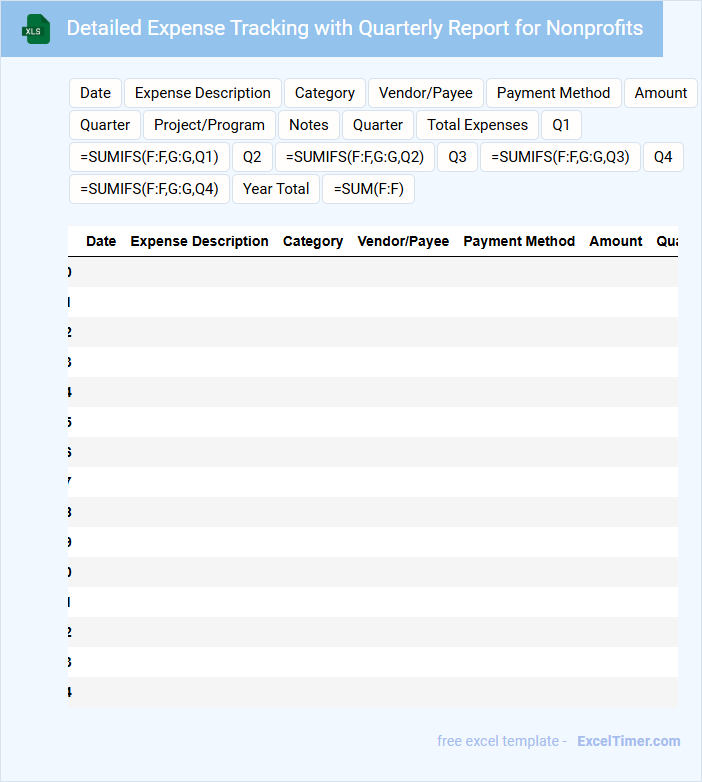Open the ExcelTimer.com link
The height and width of the screenshot is (782, 702).
(x=629, y=741)
